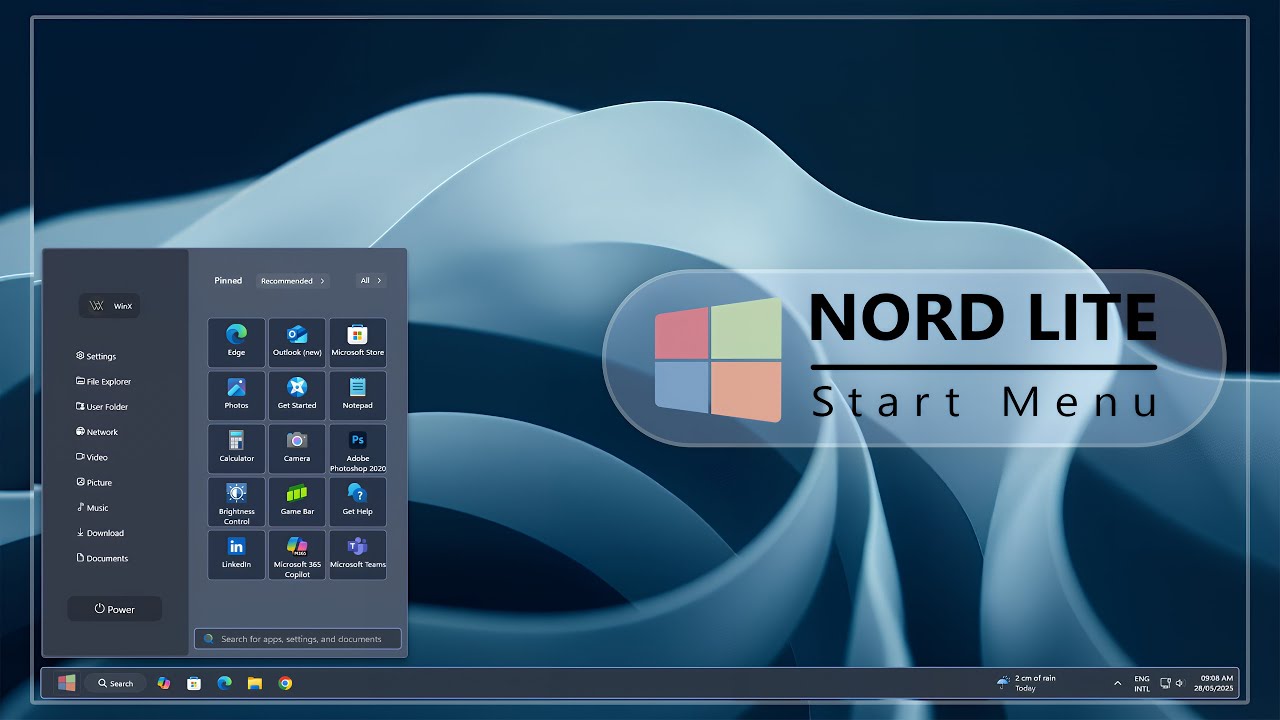Launch Game Bar pinned app
Image resolution: width=1280 pixels, height=720 pixels.
(x=297, y=501)
